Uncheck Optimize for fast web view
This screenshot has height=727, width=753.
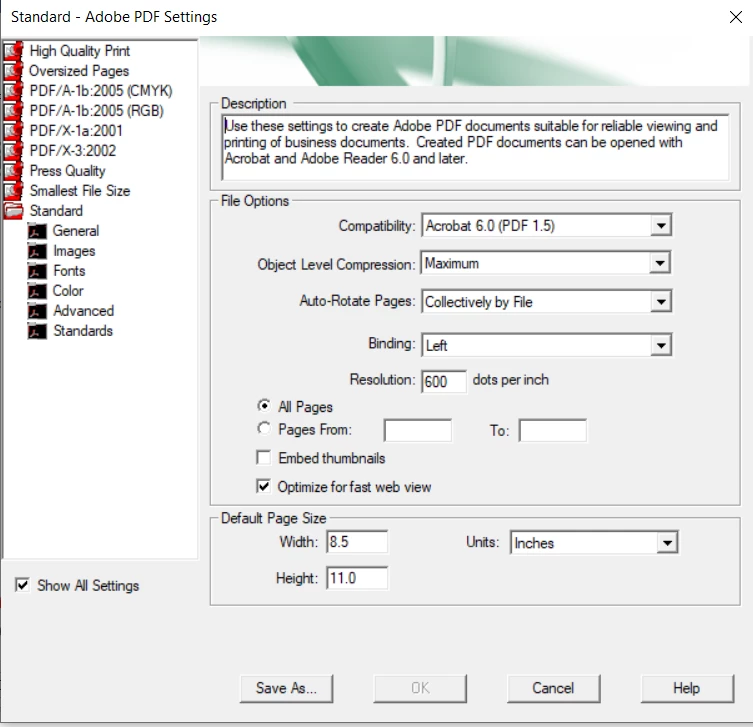point(264,486)
